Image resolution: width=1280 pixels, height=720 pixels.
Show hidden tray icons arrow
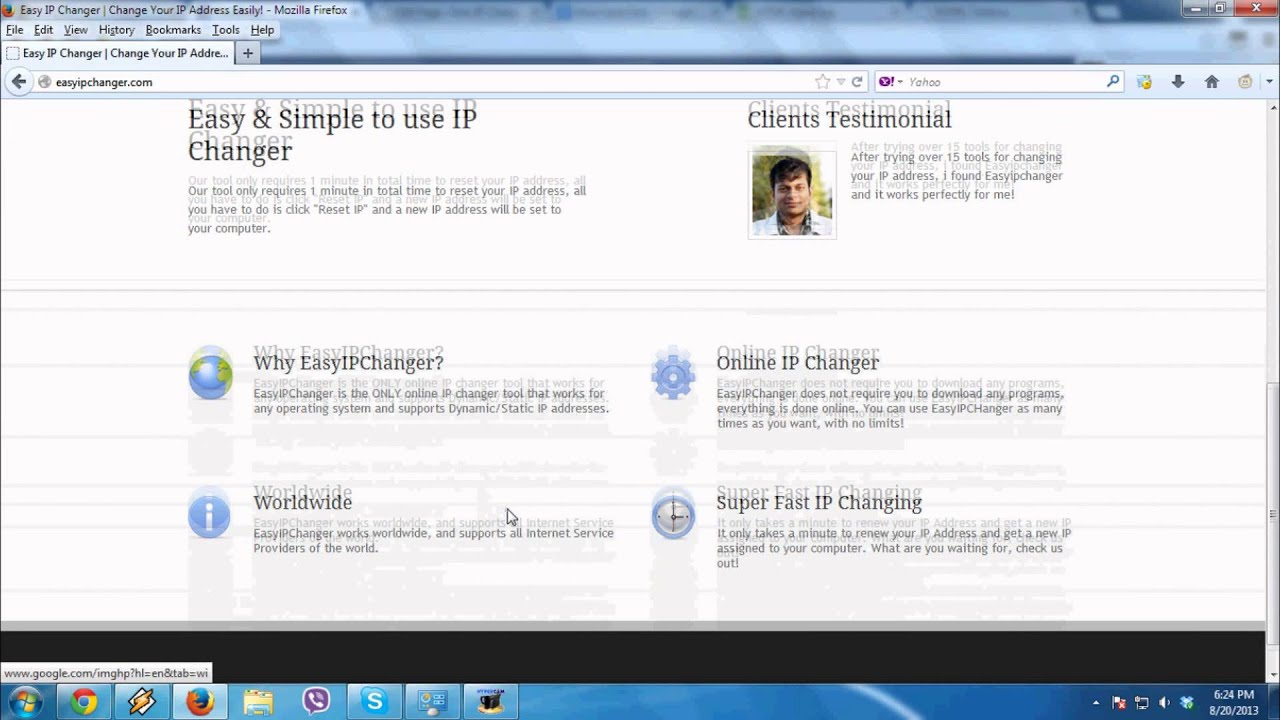pyautogui.click(x=1096, y=703)
